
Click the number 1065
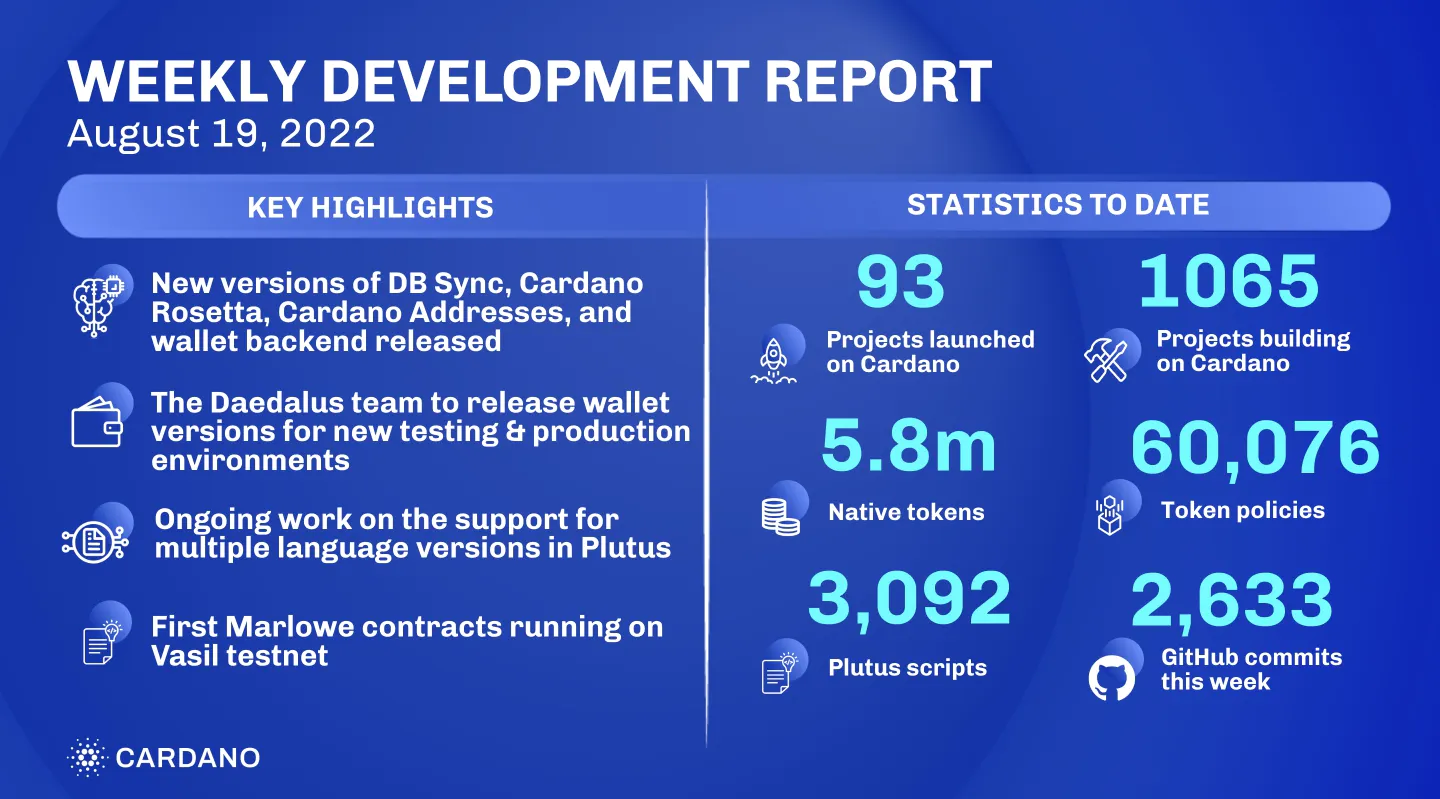coord(1229,280)
